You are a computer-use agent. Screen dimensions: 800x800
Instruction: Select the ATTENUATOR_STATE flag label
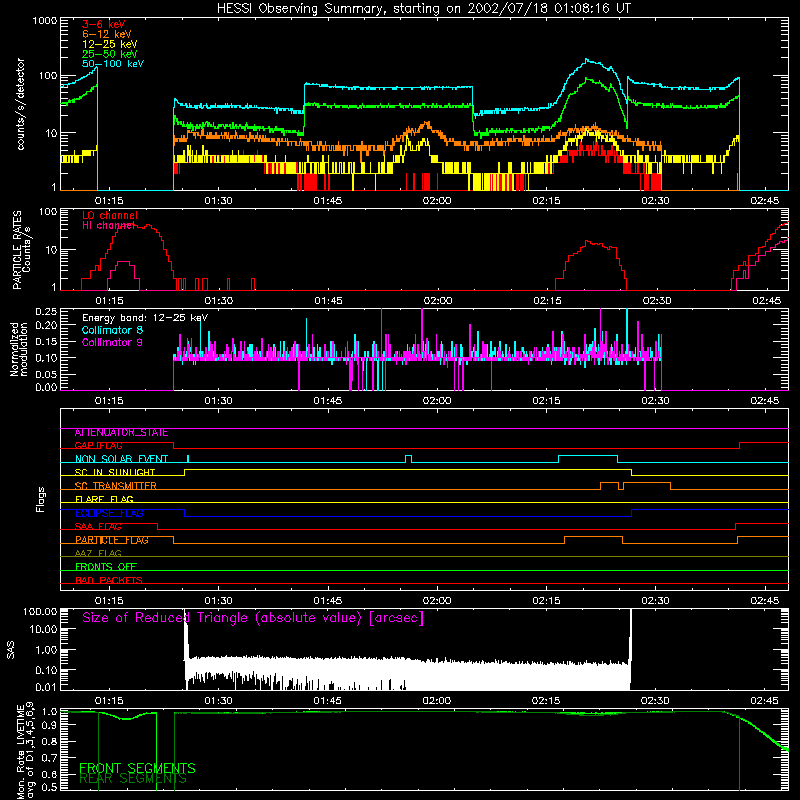121,433
